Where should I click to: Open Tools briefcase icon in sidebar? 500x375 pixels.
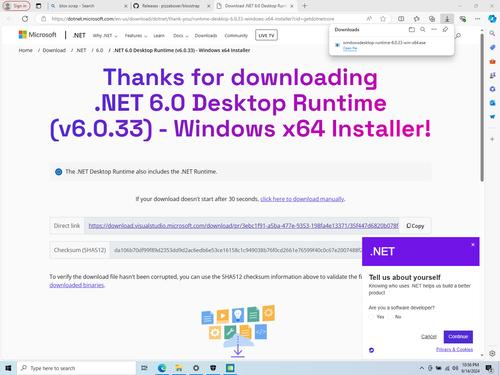492,61
